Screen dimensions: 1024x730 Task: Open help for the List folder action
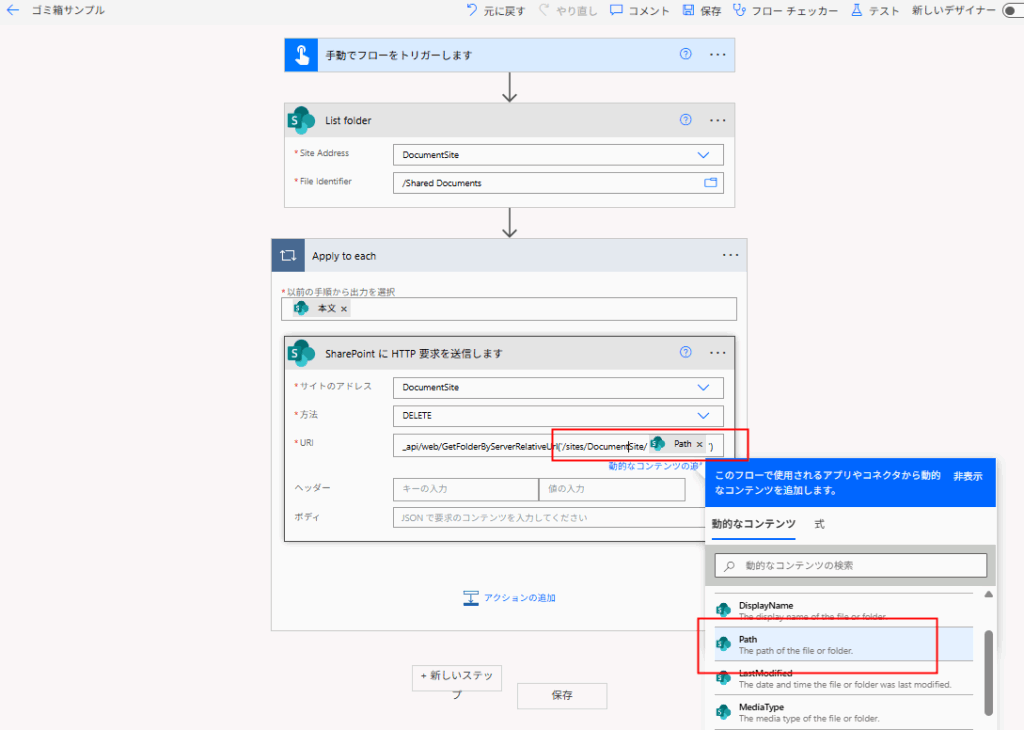pos(685,119)
